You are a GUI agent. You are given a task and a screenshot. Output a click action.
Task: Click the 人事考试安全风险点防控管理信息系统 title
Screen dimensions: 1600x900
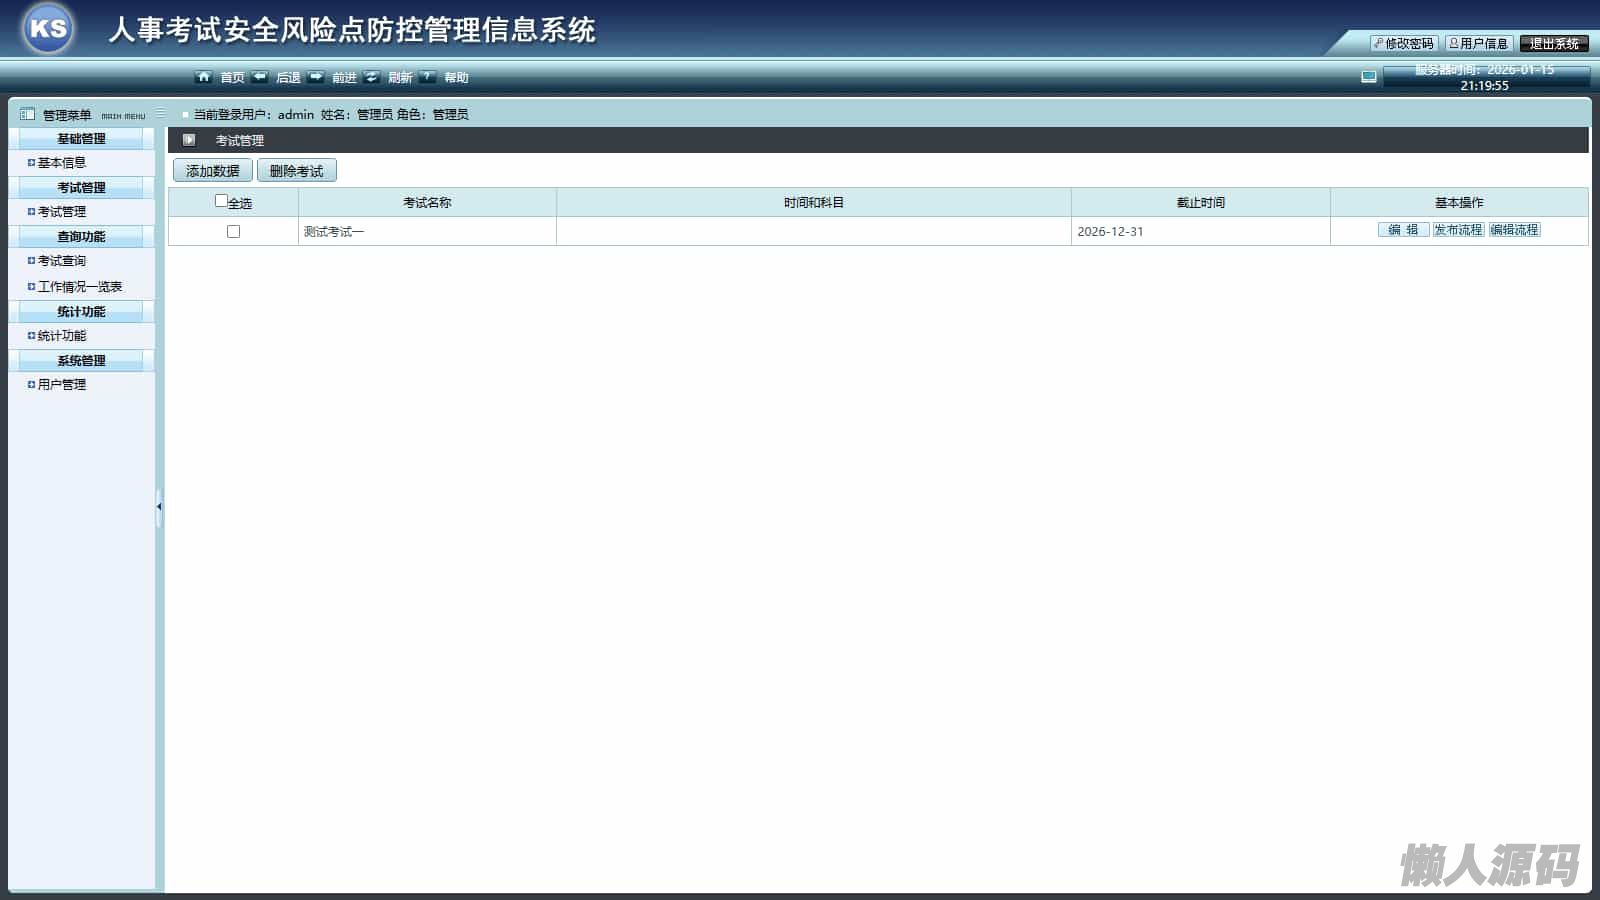(x=352, y=30)
